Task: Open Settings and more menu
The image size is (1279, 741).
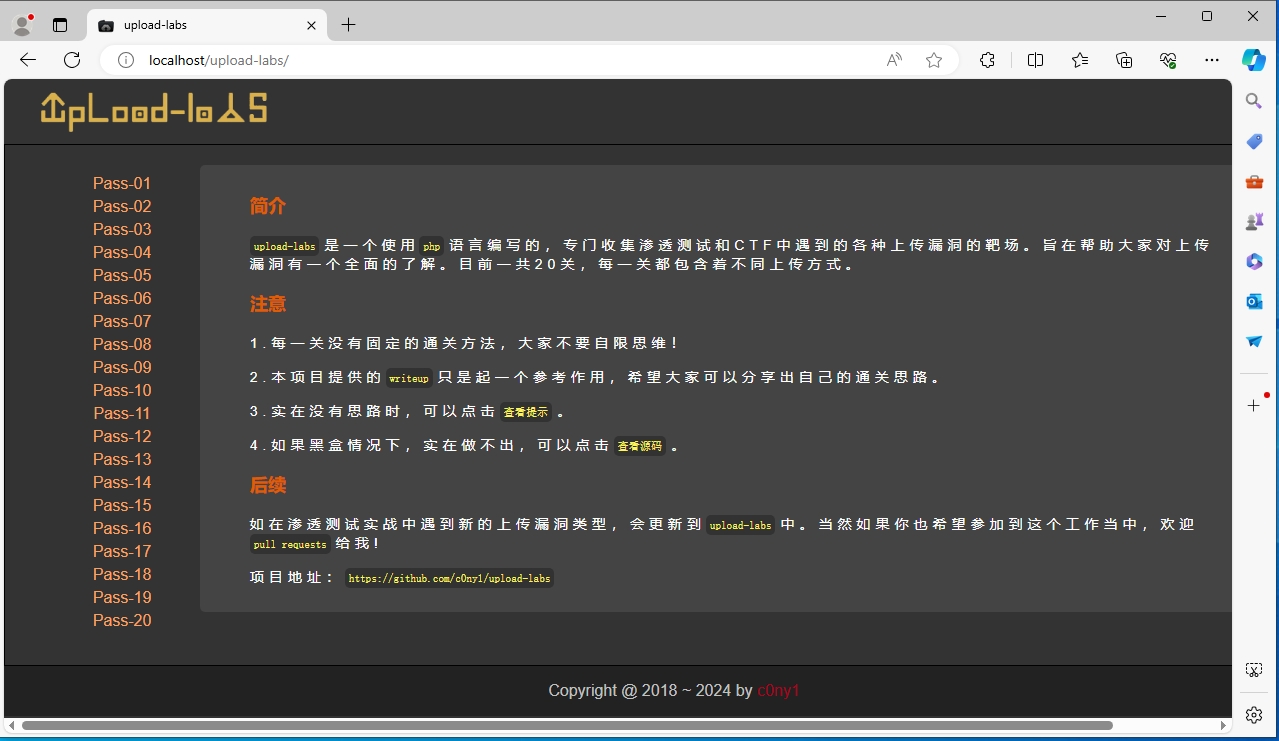Action: 1212,60
